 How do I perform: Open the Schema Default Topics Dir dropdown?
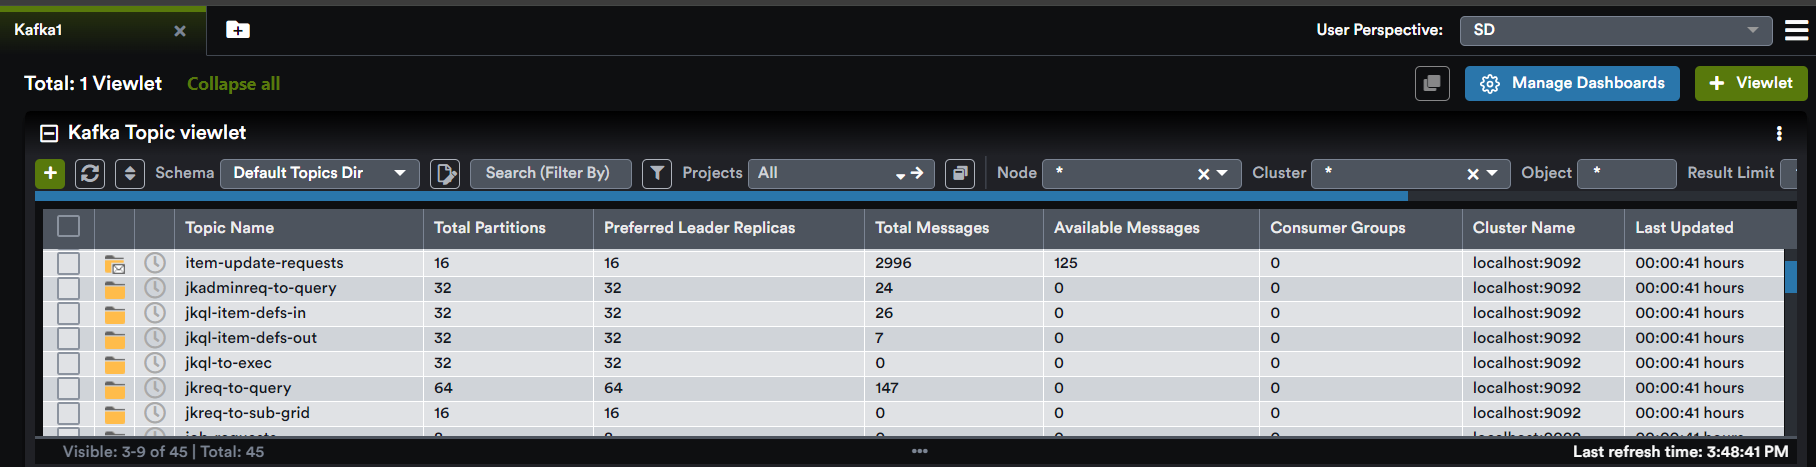319,173
